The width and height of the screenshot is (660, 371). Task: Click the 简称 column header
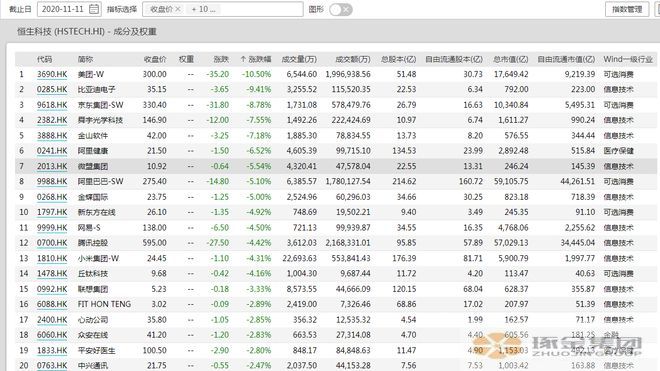85,59
